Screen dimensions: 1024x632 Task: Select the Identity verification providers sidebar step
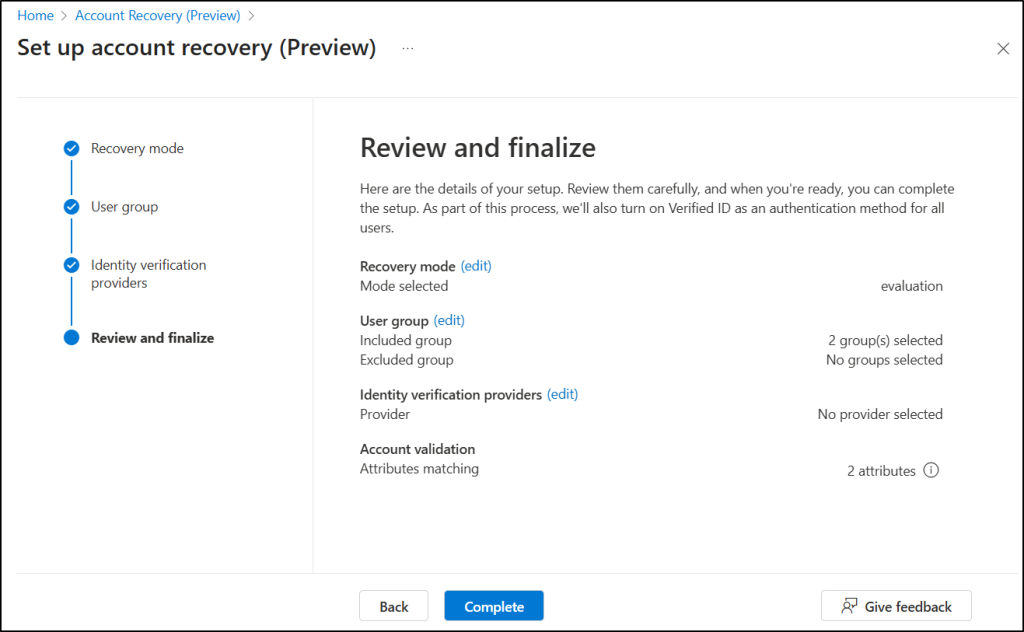(x=150, y=274)
